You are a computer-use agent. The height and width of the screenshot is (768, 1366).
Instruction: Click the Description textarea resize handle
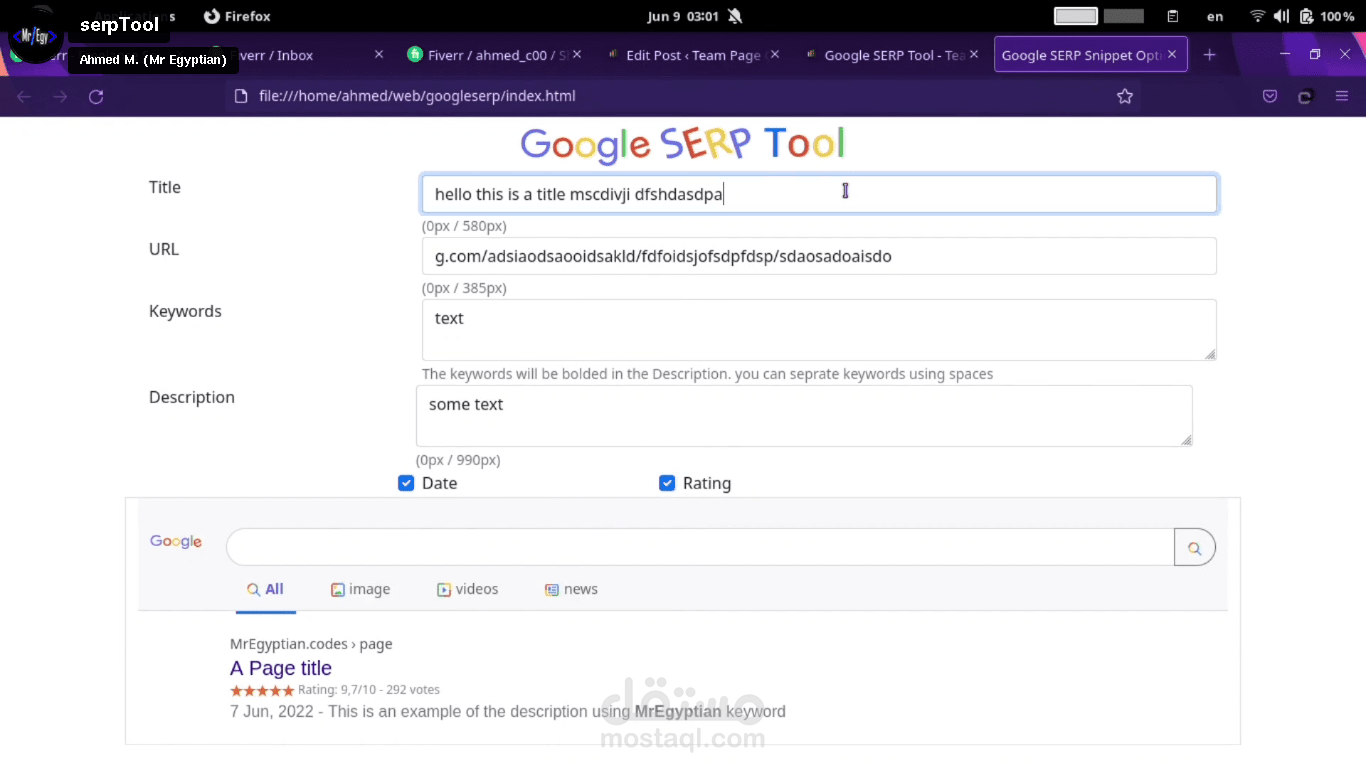click(x=1186, y=440)
